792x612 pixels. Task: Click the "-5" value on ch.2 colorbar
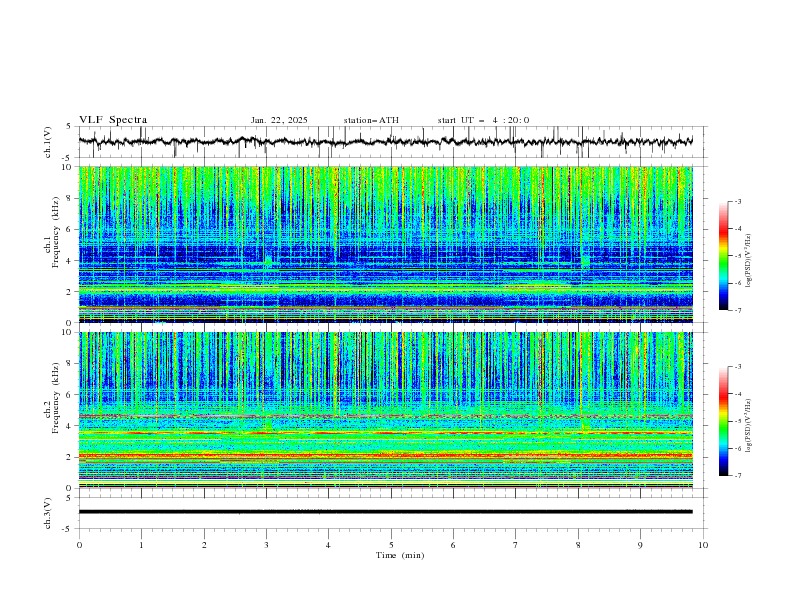tap(737, 421)
